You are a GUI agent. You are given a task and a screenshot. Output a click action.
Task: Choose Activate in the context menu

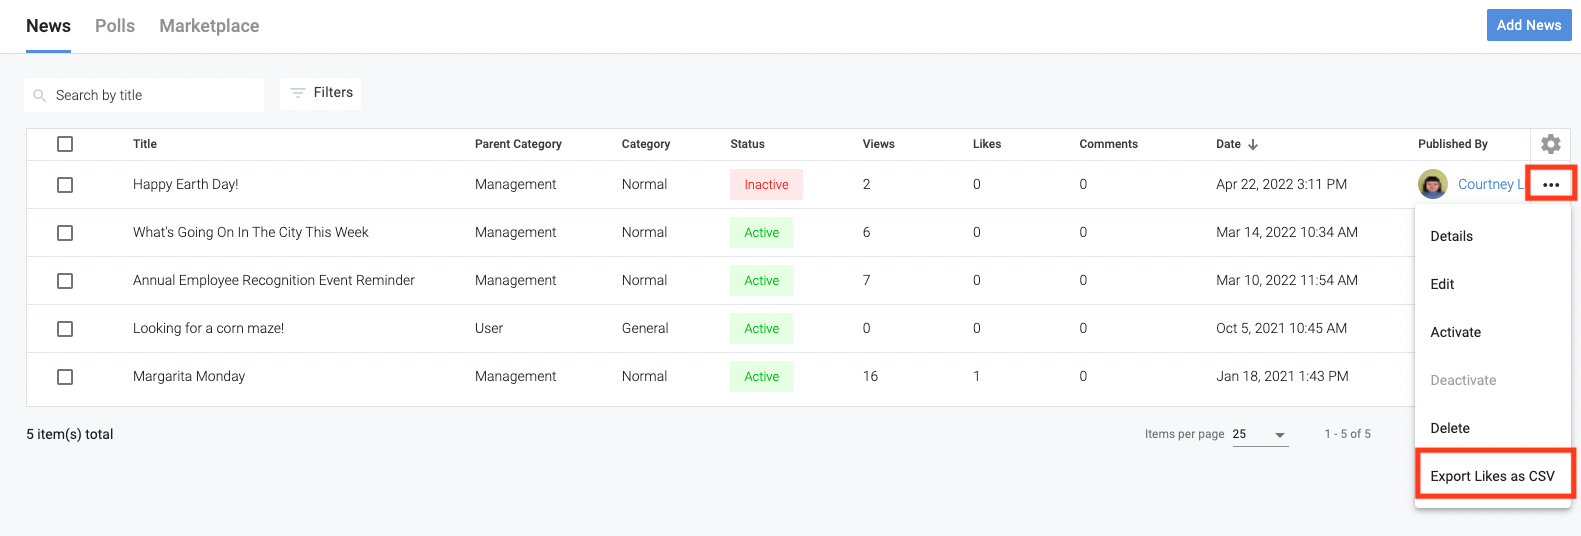(x=1455, y=332)
